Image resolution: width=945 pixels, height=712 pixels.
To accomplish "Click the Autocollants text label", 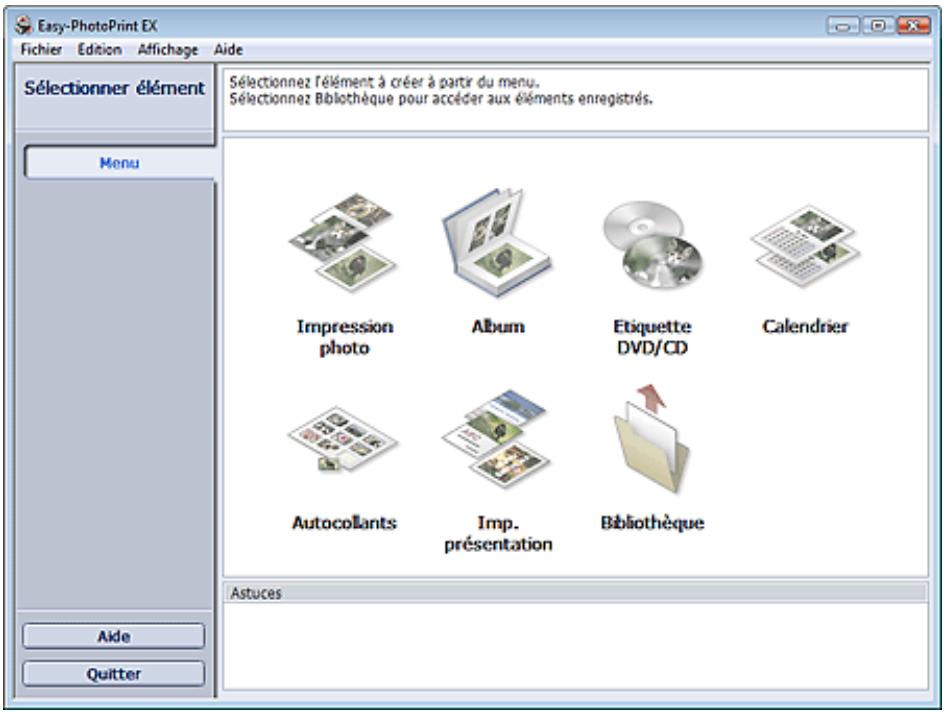I will (344, 522).
